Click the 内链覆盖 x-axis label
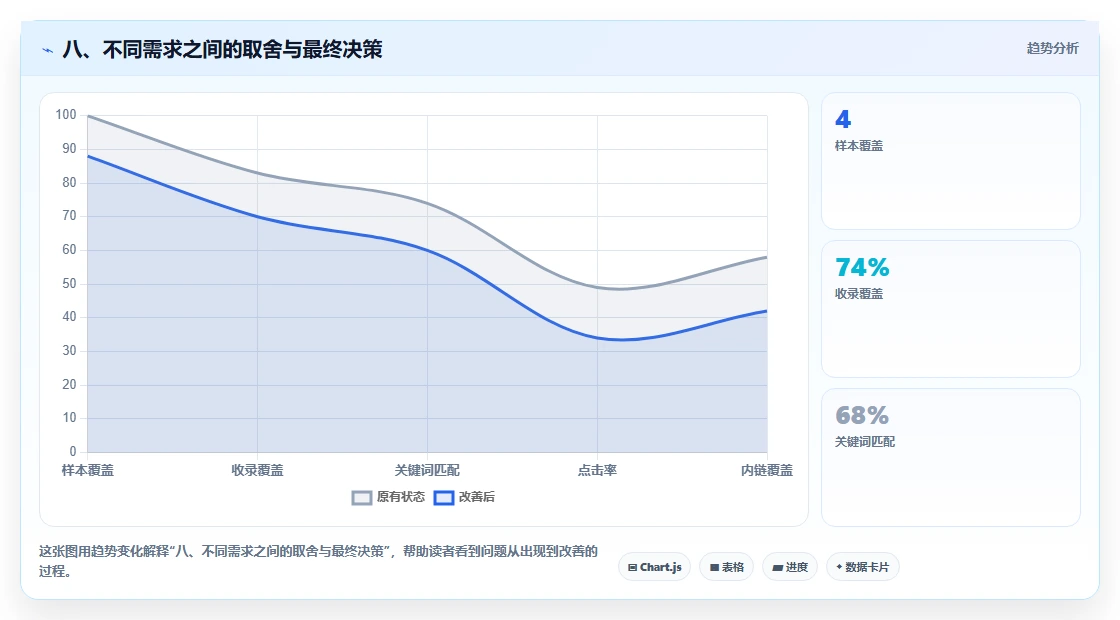 click(x=766, y=470)
